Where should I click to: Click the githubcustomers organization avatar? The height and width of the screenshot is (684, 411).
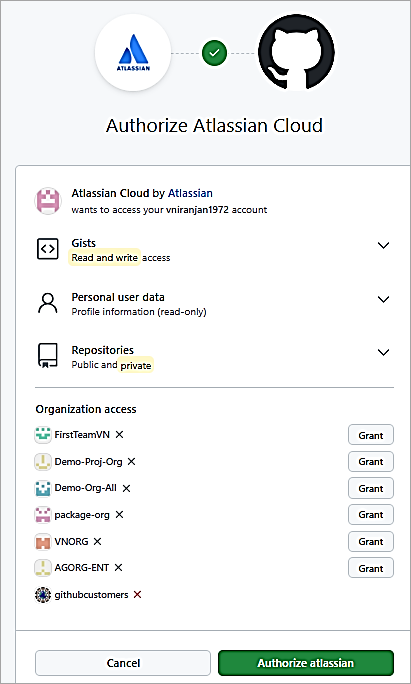[43, 595]
